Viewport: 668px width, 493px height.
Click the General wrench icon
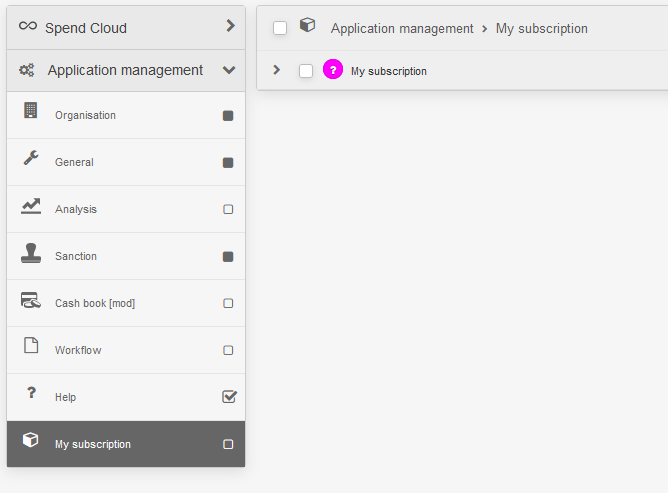pos(31,158)
